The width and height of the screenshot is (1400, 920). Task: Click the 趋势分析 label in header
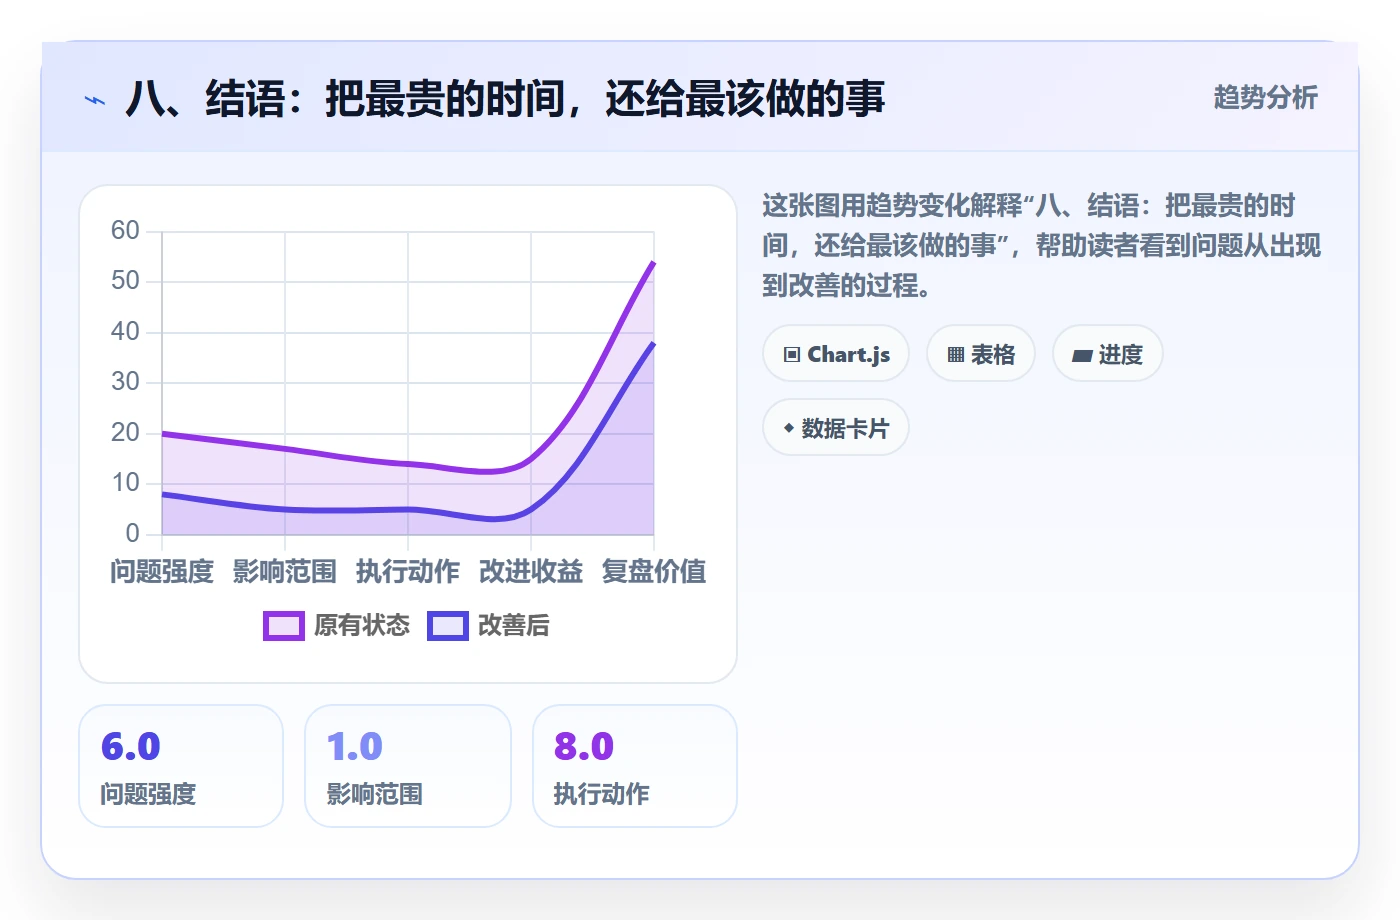tap(1266, 98)
